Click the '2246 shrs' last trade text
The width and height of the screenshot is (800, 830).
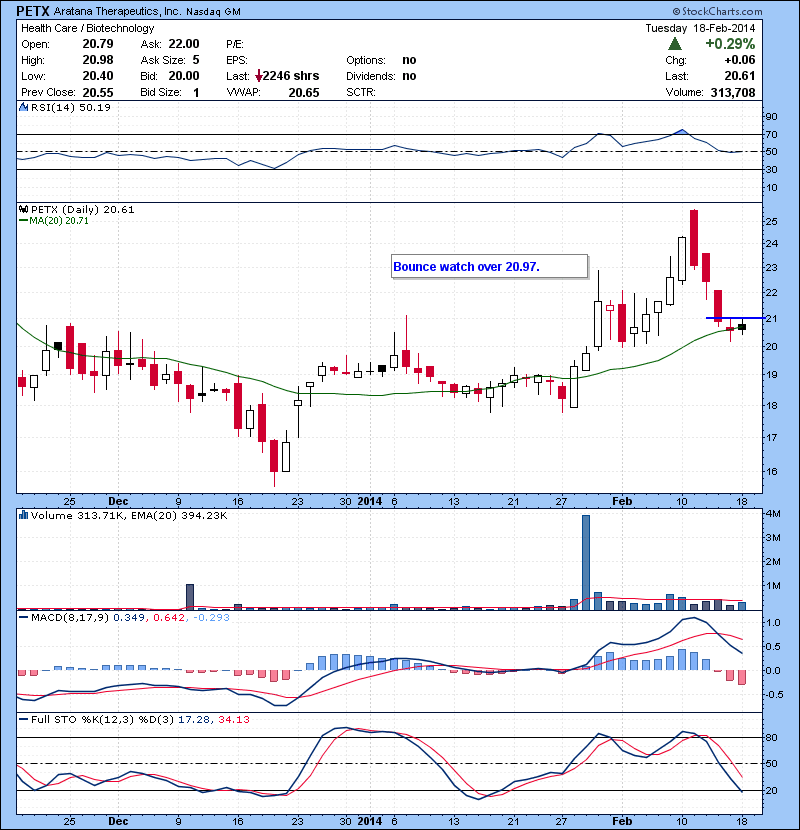point(291,76)
